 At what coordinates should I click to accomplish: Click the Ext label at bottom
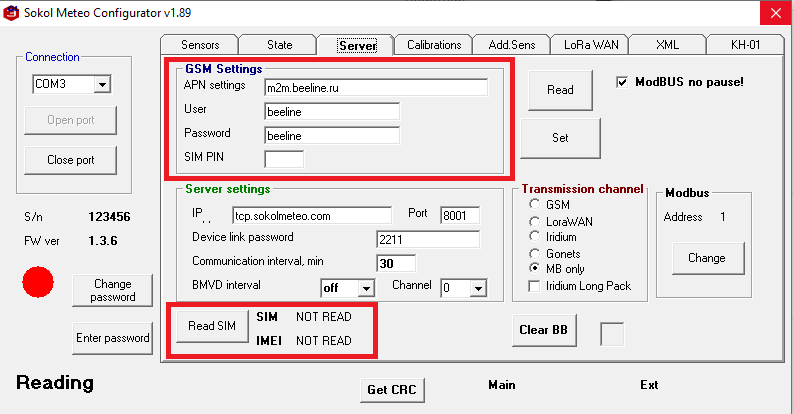649,385
